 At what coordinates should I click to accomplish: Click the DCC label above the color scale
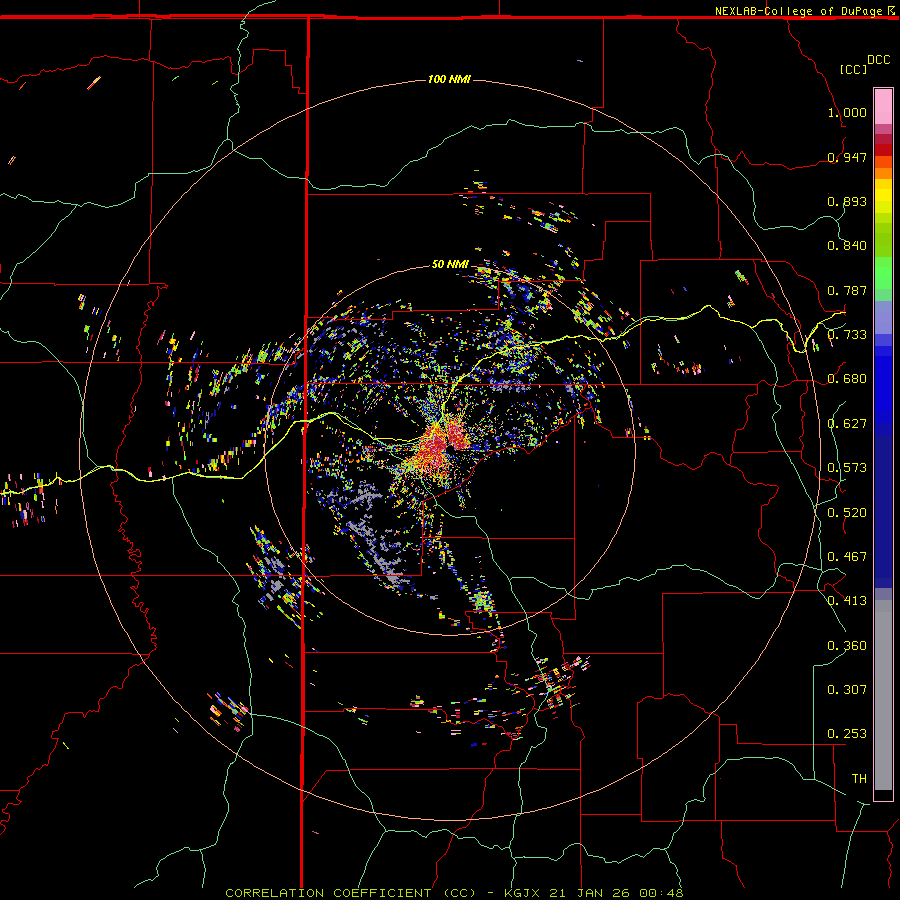878,60
